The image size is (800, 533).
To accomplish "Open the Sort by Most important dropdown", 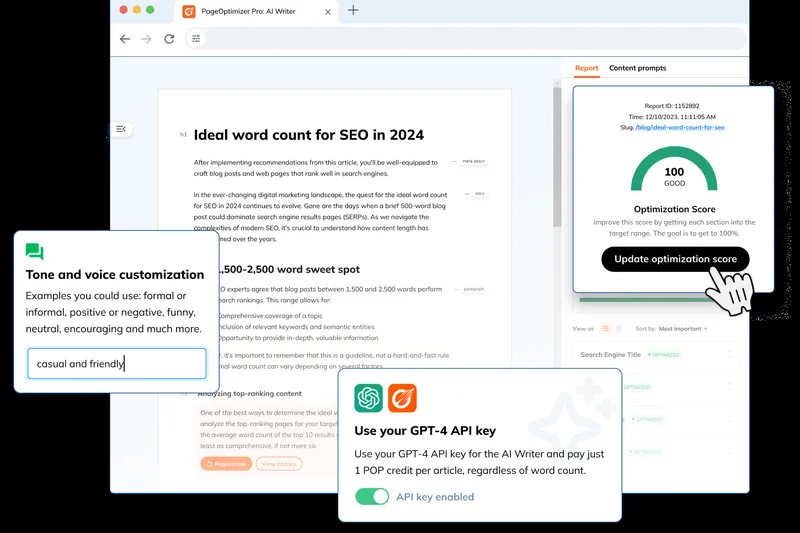I will pyautogui.click(x=683, y=328).
